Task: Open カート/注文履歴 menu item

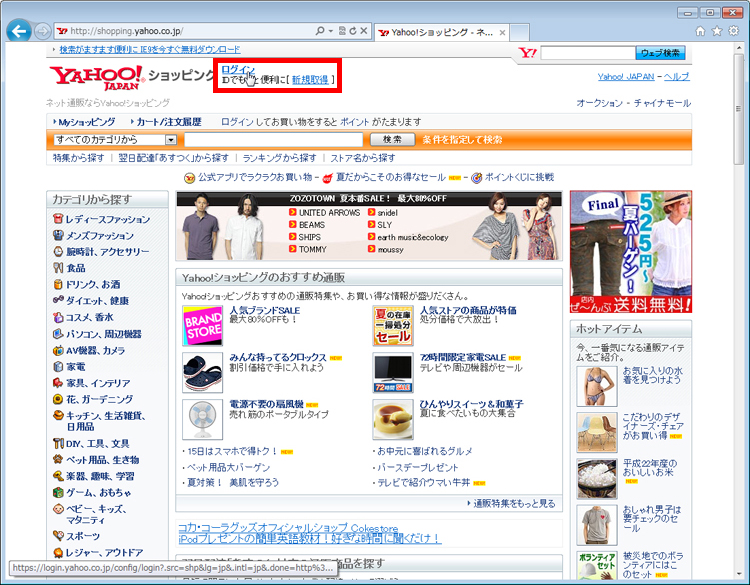Action: click(169, 122)
